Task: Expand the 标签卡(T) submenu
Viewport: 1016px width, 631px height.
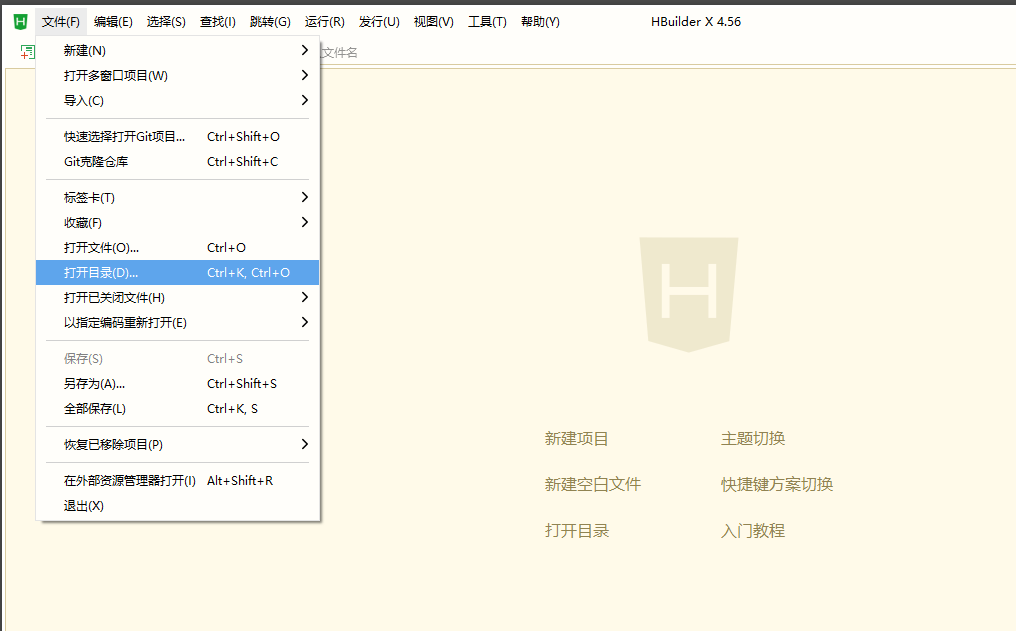Action: (x=178, y=198)
